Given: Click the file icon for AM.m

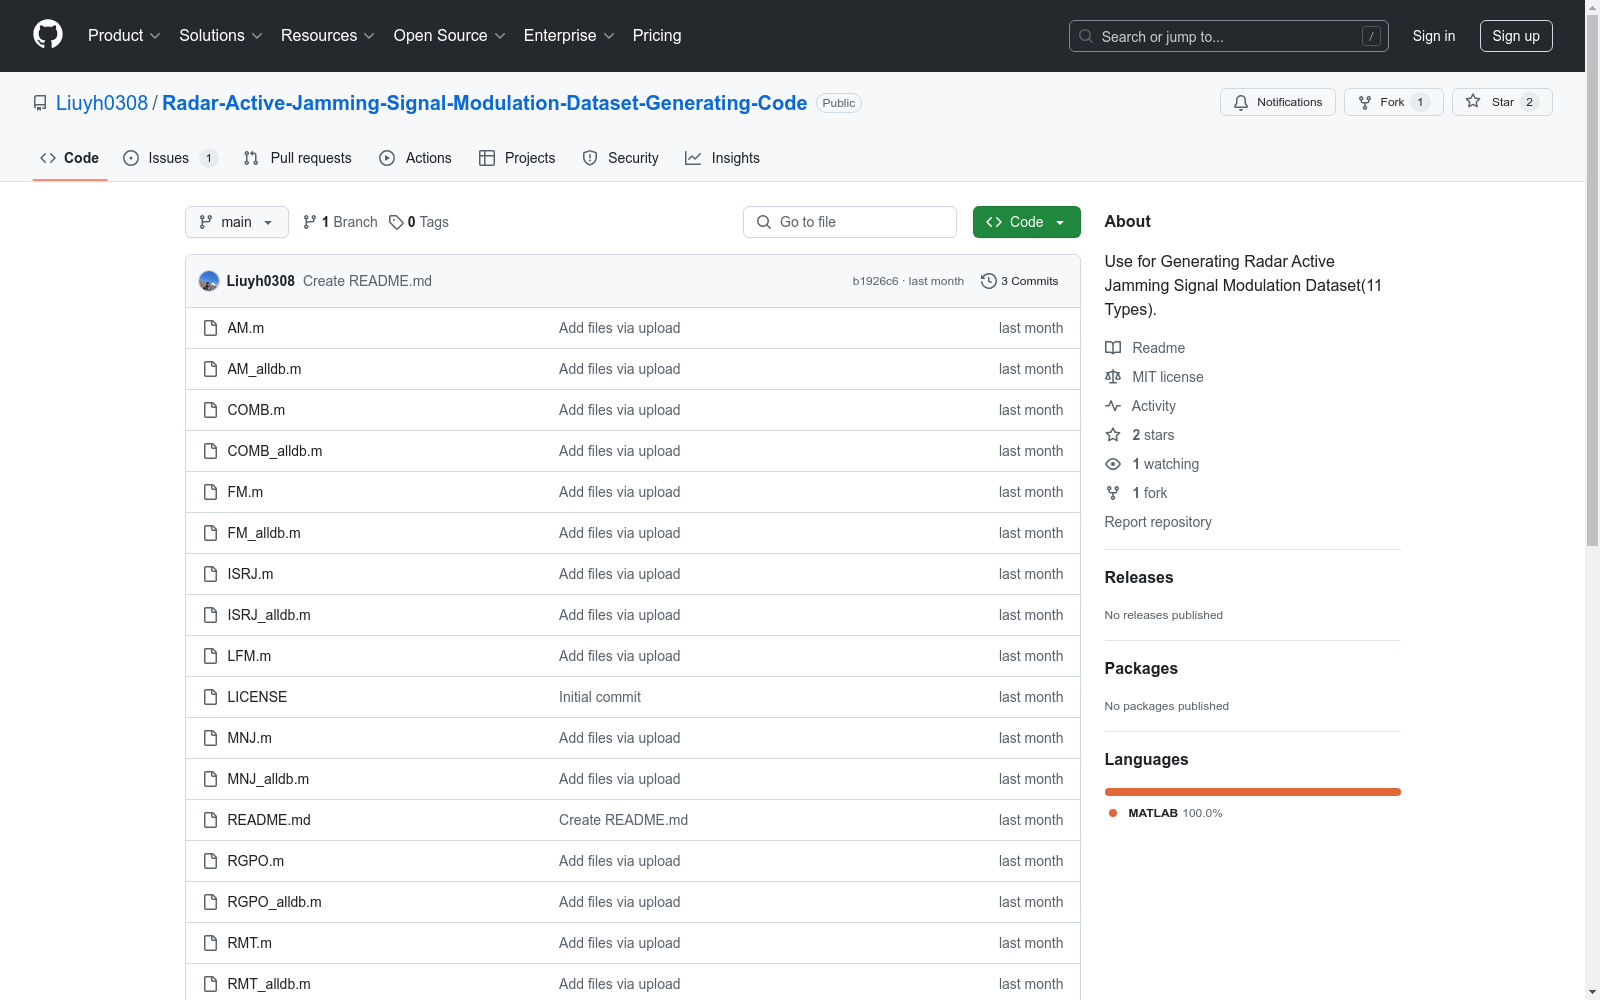Looking at the screenshot, I should pos(210,328).
